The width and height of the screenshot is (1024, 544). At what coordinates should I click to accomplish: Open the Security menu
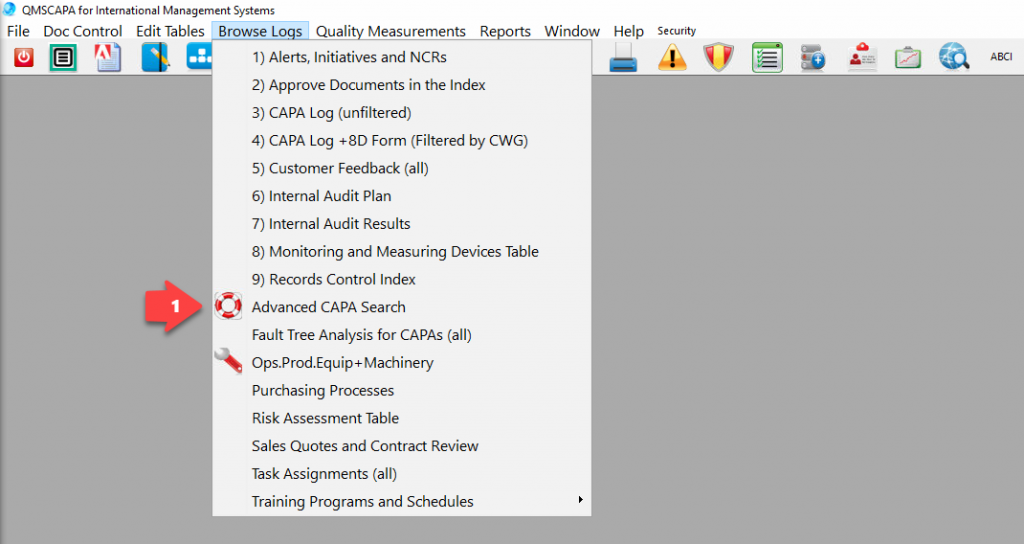click(677, 31)
